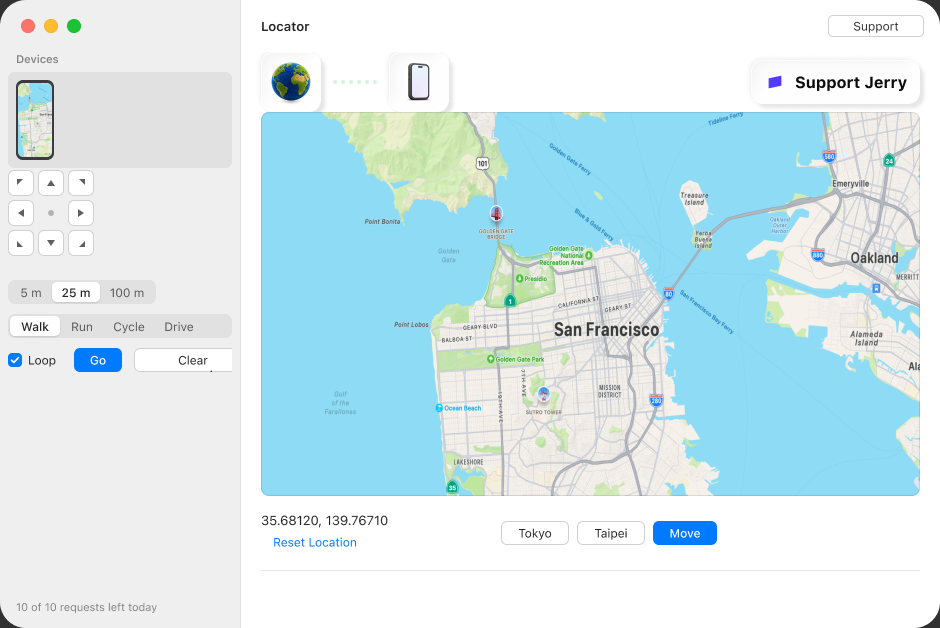Select the 5 m step distance
The height and width of the screenshot is (628, 940).
click(x=31, y=292)
